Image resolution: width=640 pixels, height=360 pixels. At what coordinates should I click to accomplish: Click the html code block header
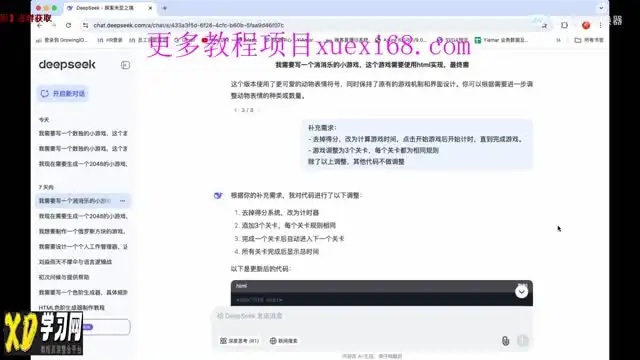point(381,286)
